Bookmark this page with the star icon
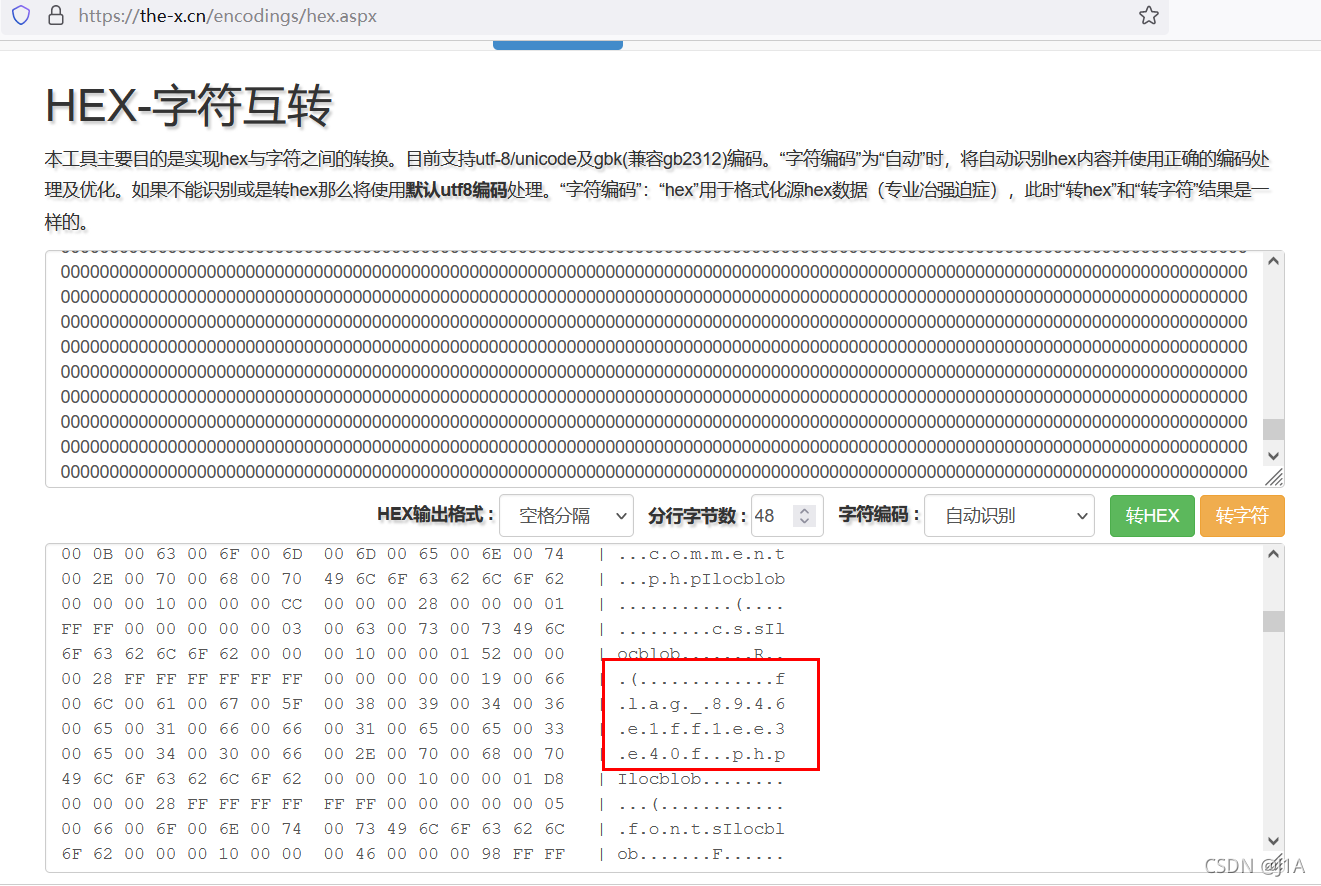Image resolution: width=1321 pixels, height=886 pixels. click(x=1149, y=15)
